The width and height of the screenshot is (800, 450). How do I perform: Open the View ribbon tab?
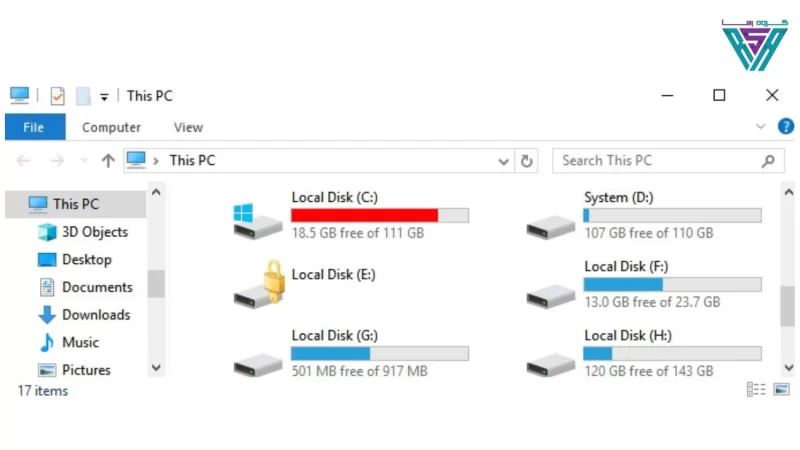click(x=188, y=127)
